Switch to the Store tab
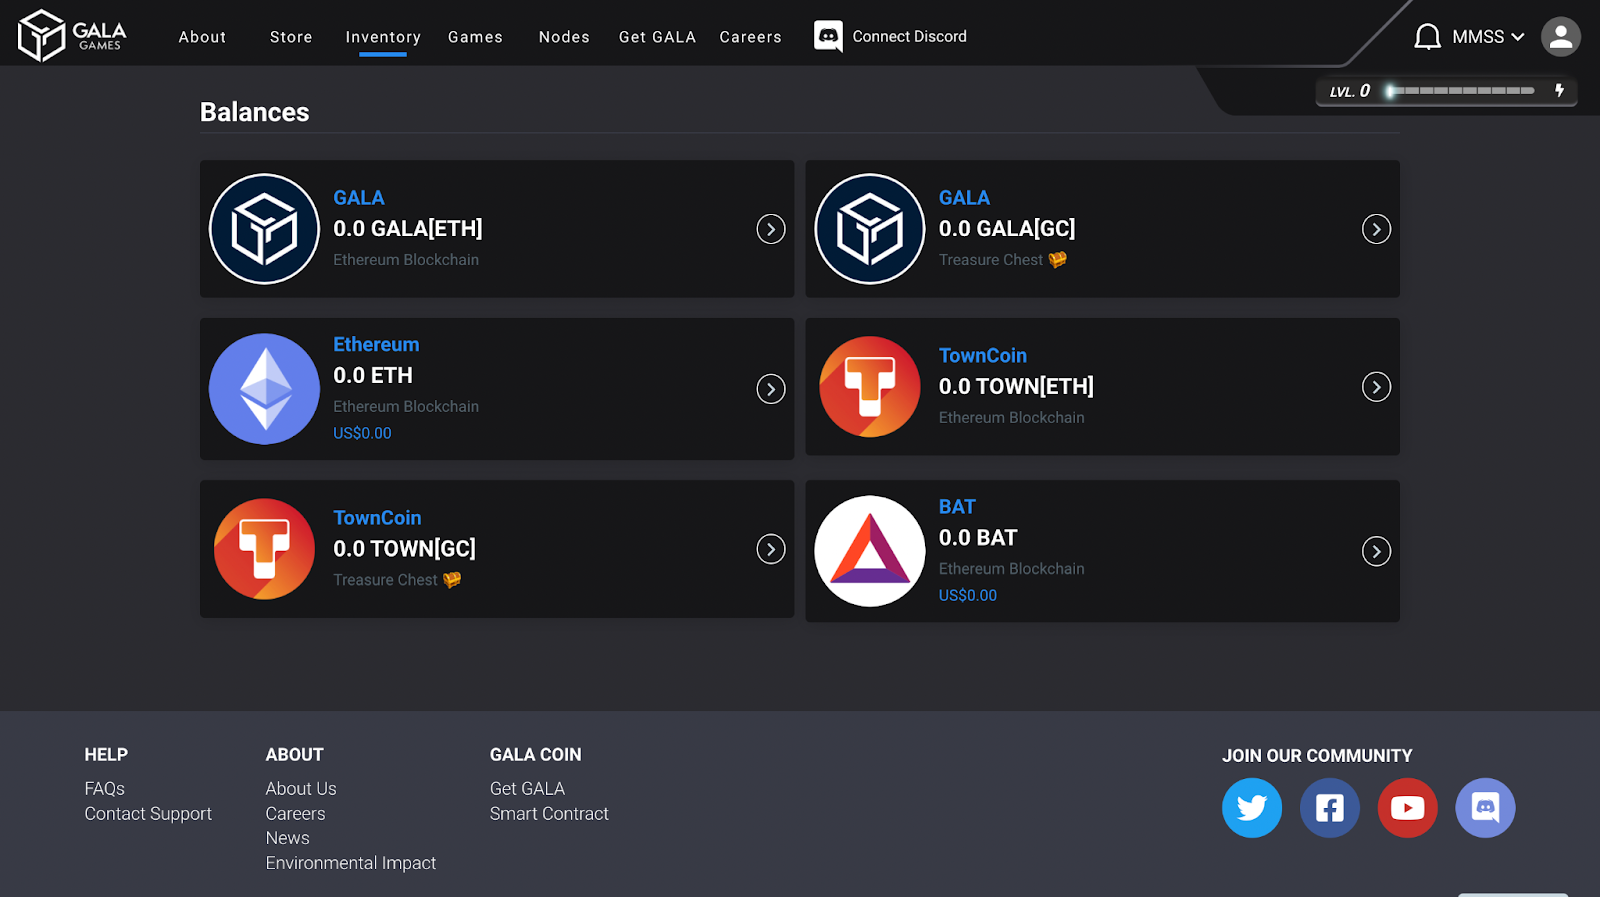This screenshot has height=897, width=1600. point(291,37)
